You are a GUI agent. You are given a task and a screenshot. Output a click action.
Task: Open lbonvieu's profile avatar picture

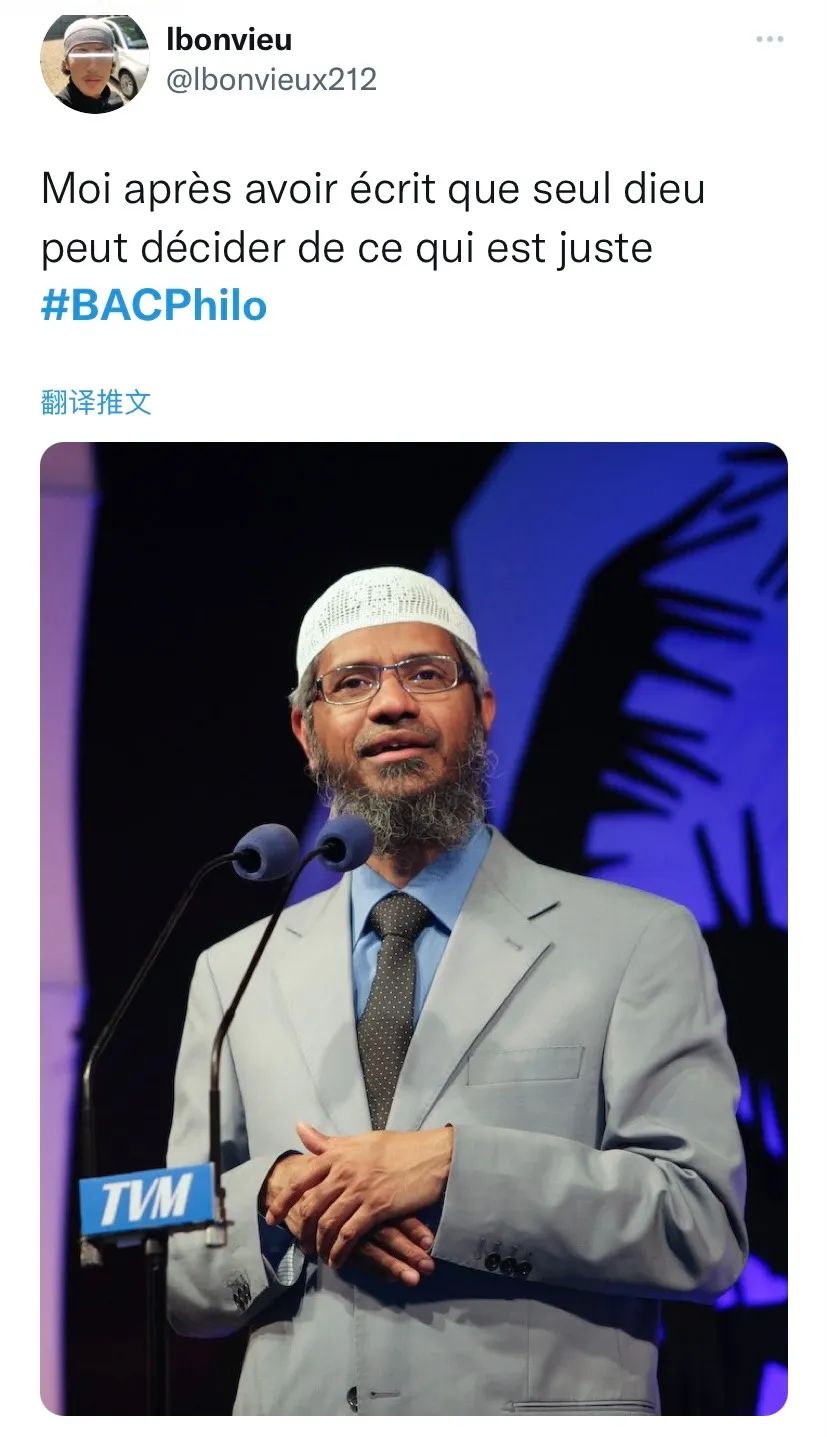pyautogui.click(x=95, y=61)
